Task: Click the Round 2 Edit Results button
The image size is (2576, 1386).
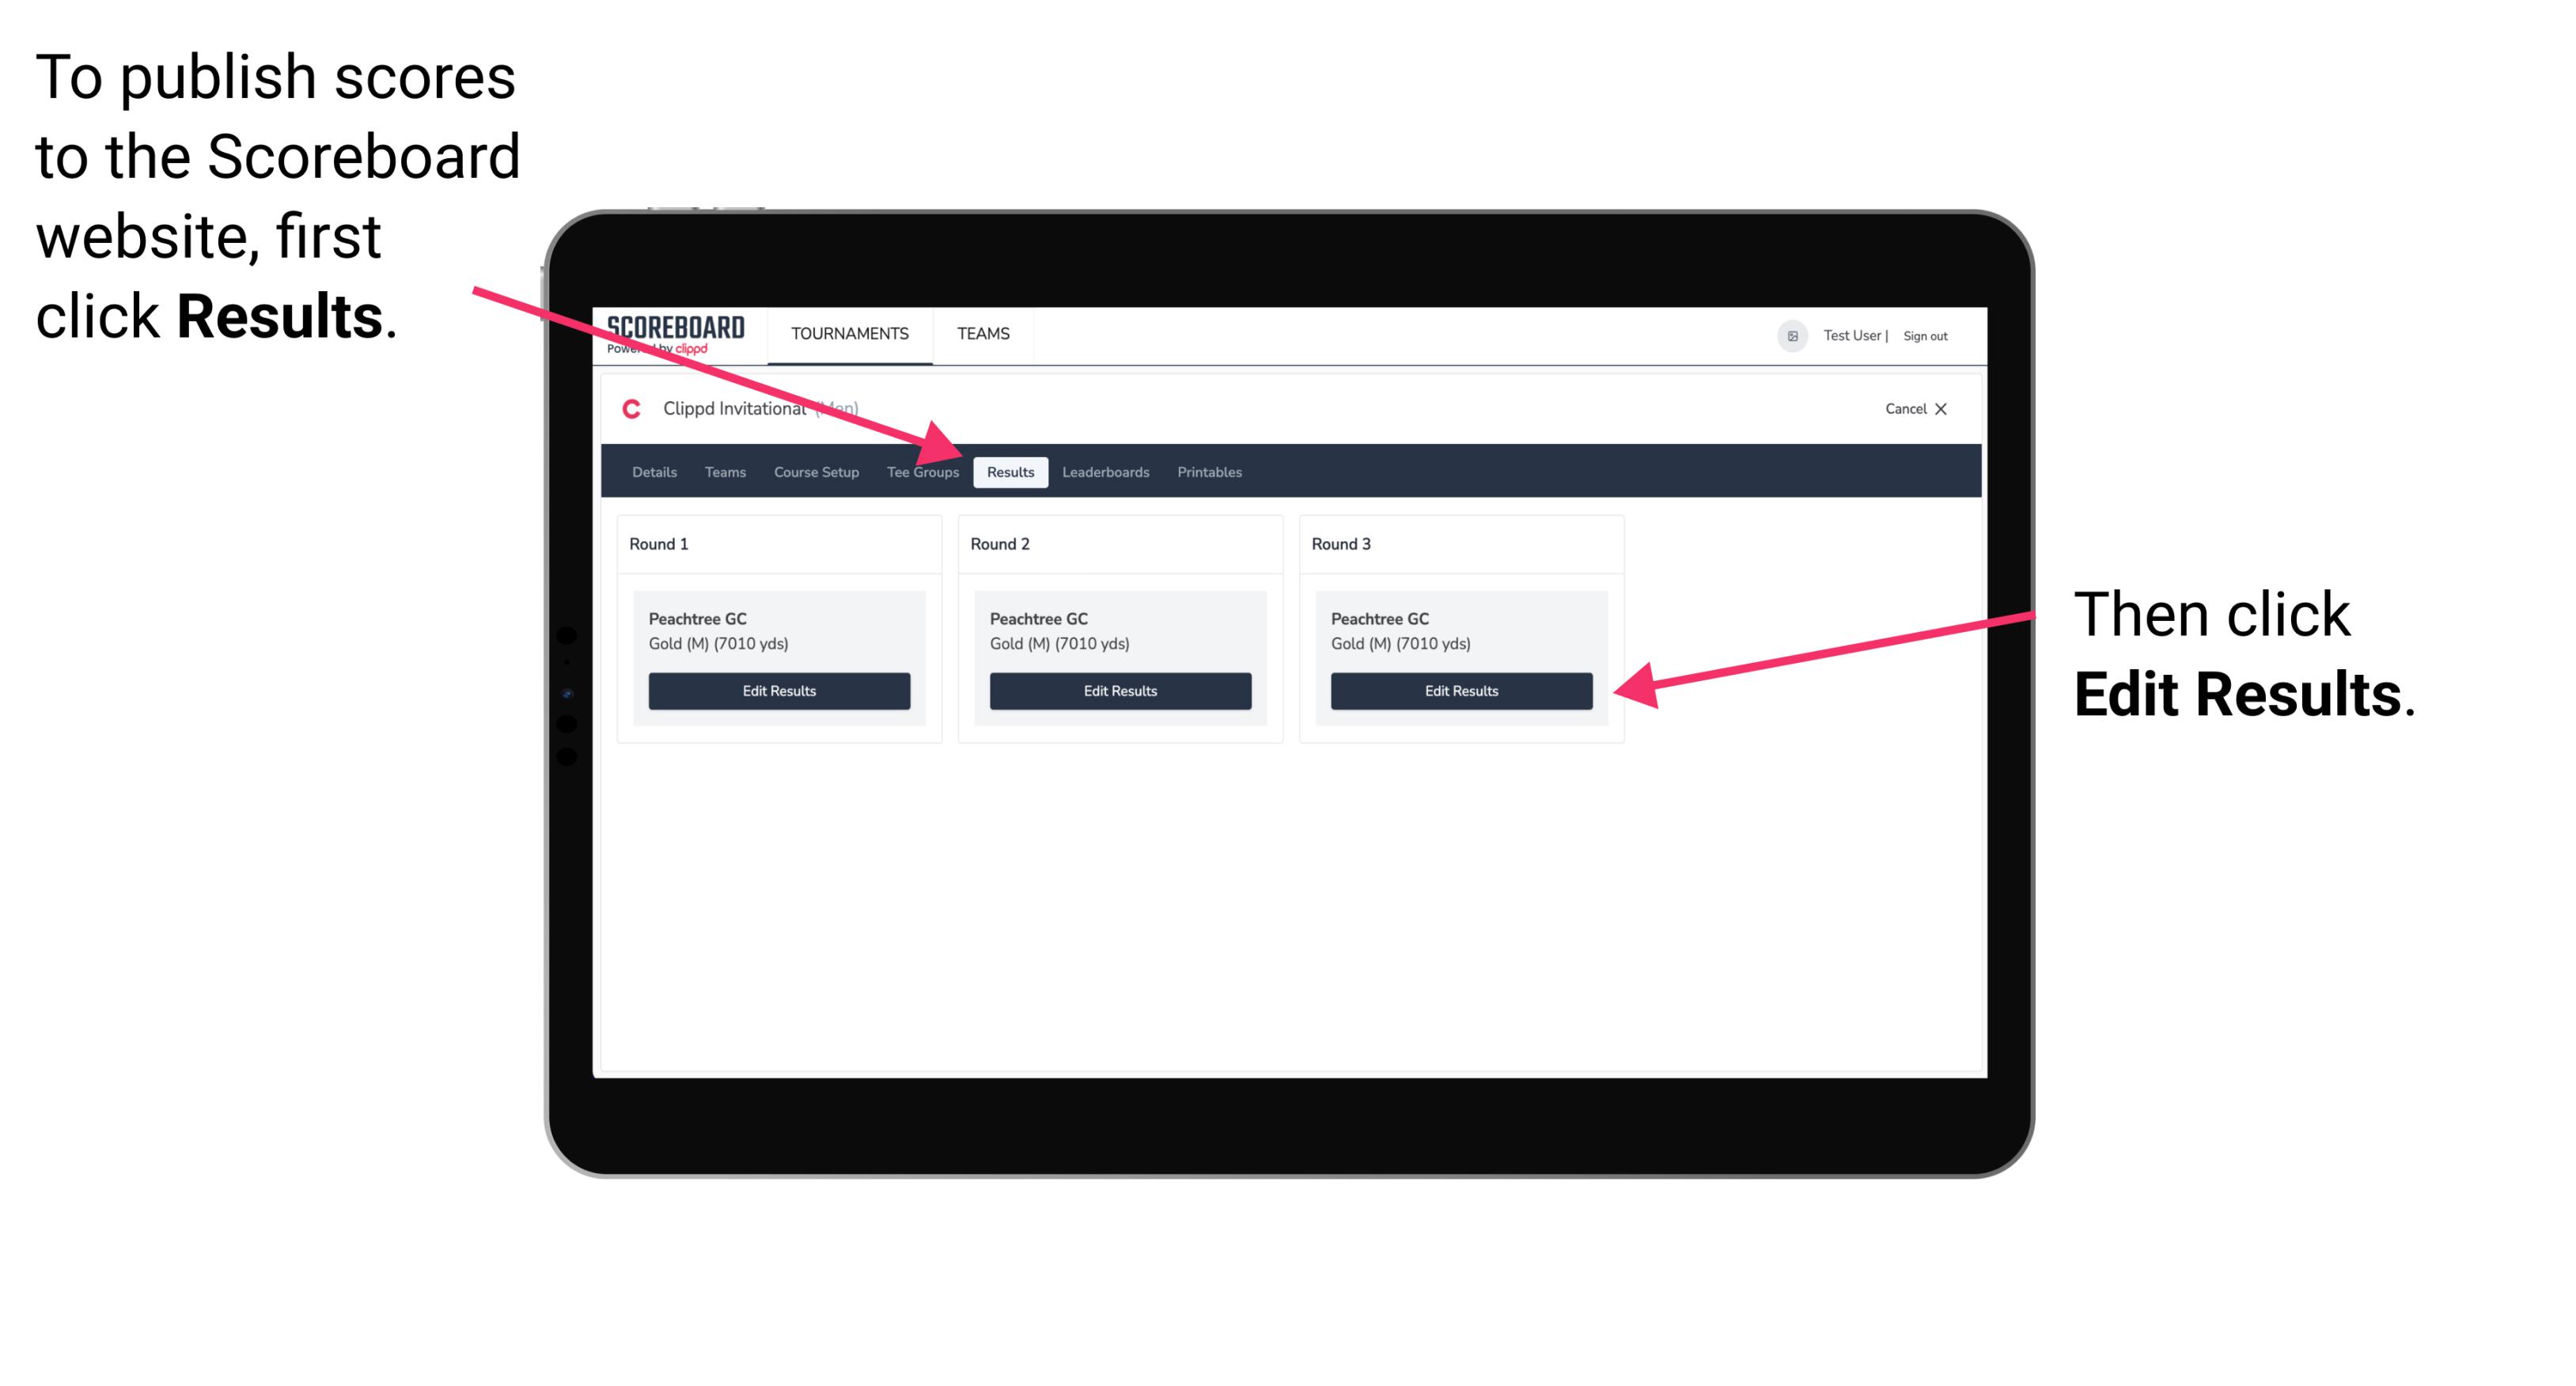Action: (1122, 691)
